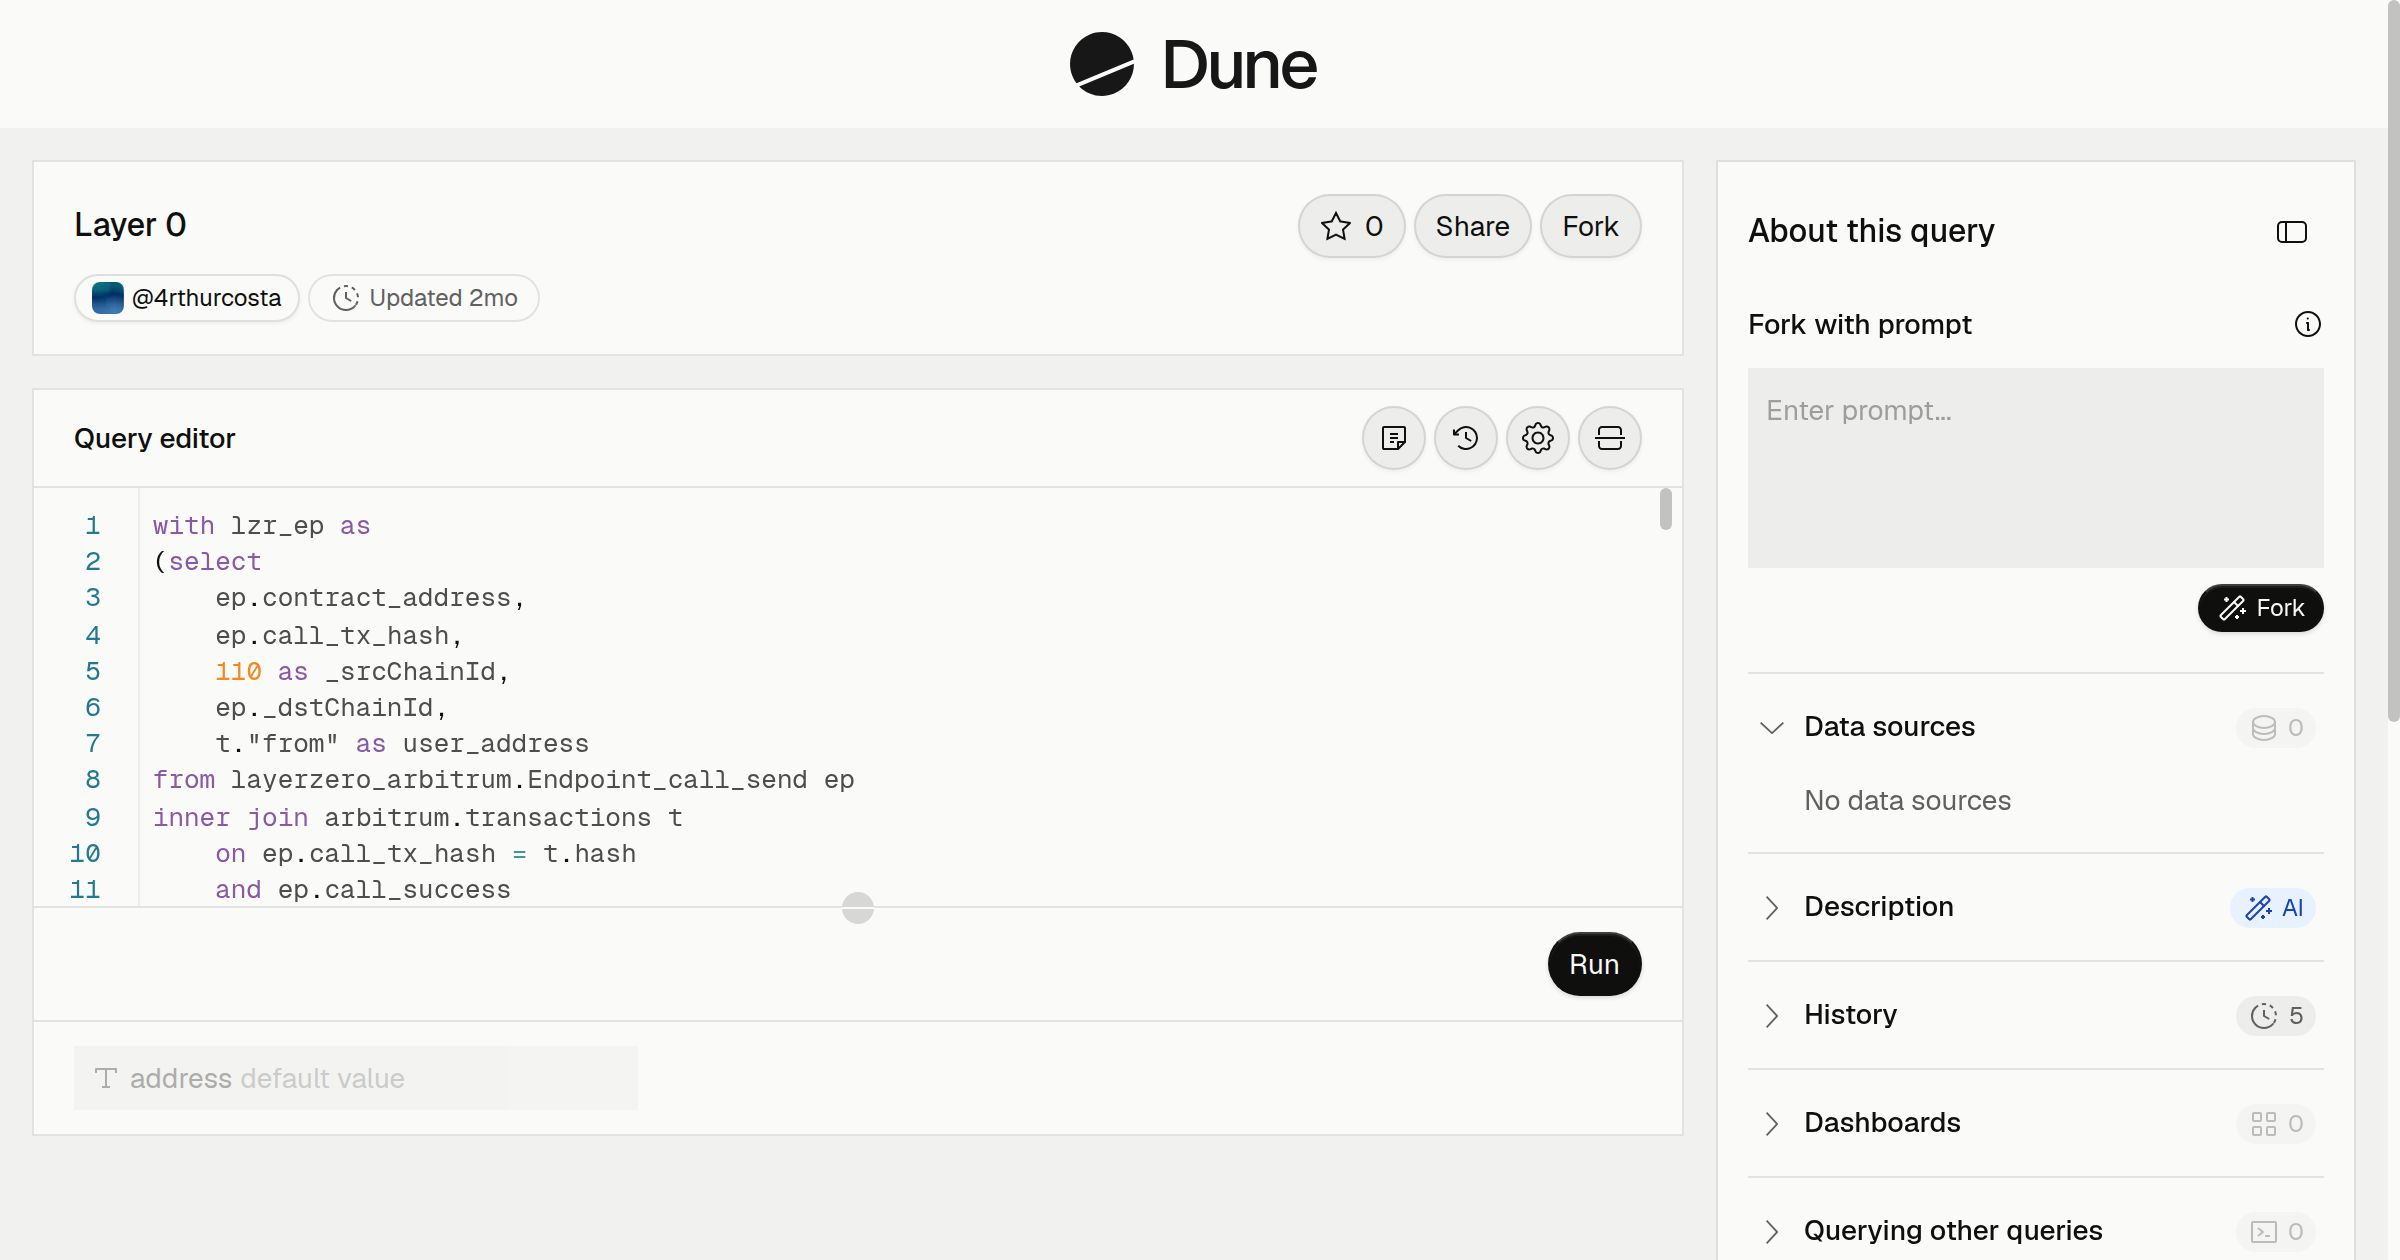Run the query

1594,964
